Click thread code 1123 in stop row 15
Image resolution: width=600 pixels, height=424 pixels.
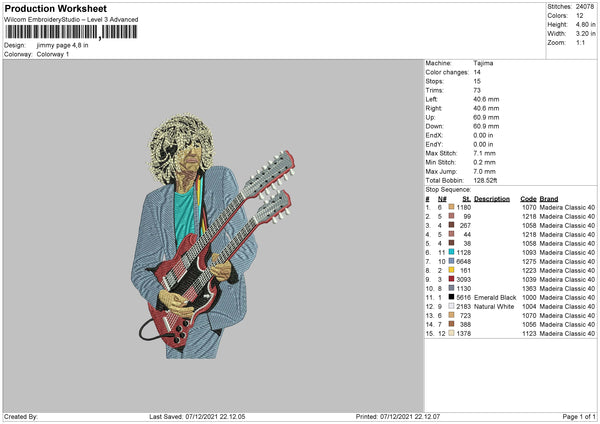[529, 333]
